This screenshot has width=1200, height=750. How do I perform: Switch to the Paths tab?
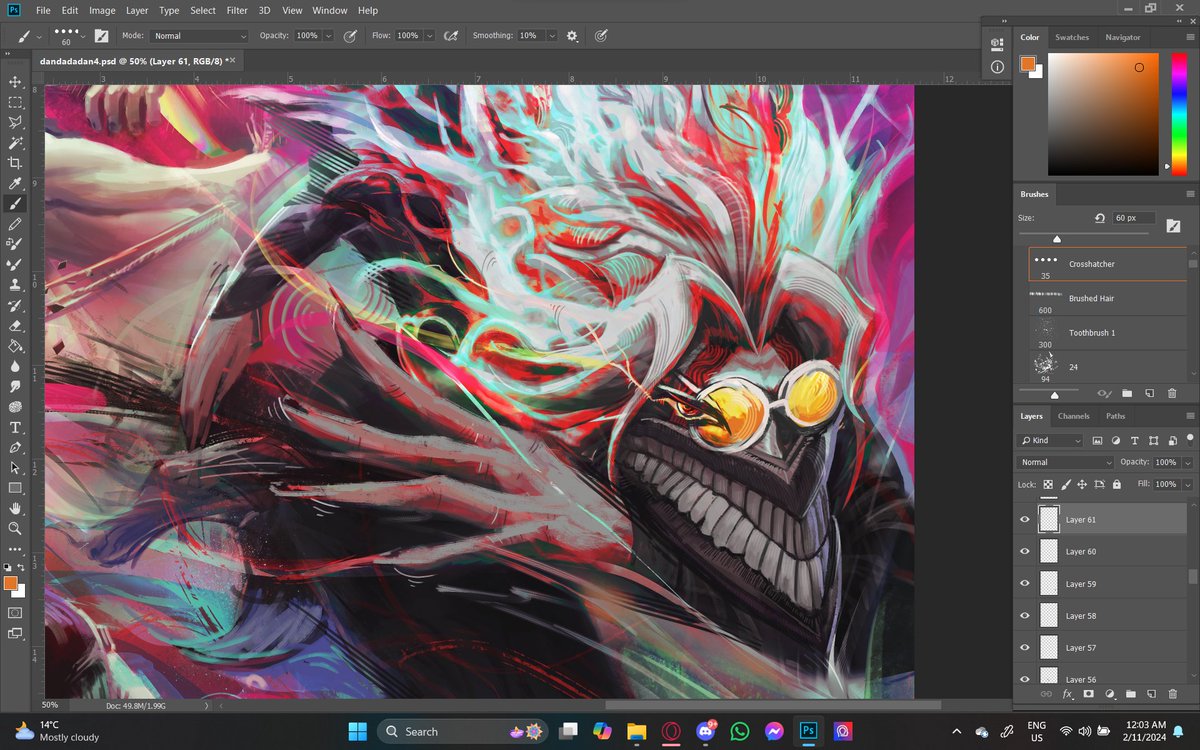click(x=1116, y=416)
